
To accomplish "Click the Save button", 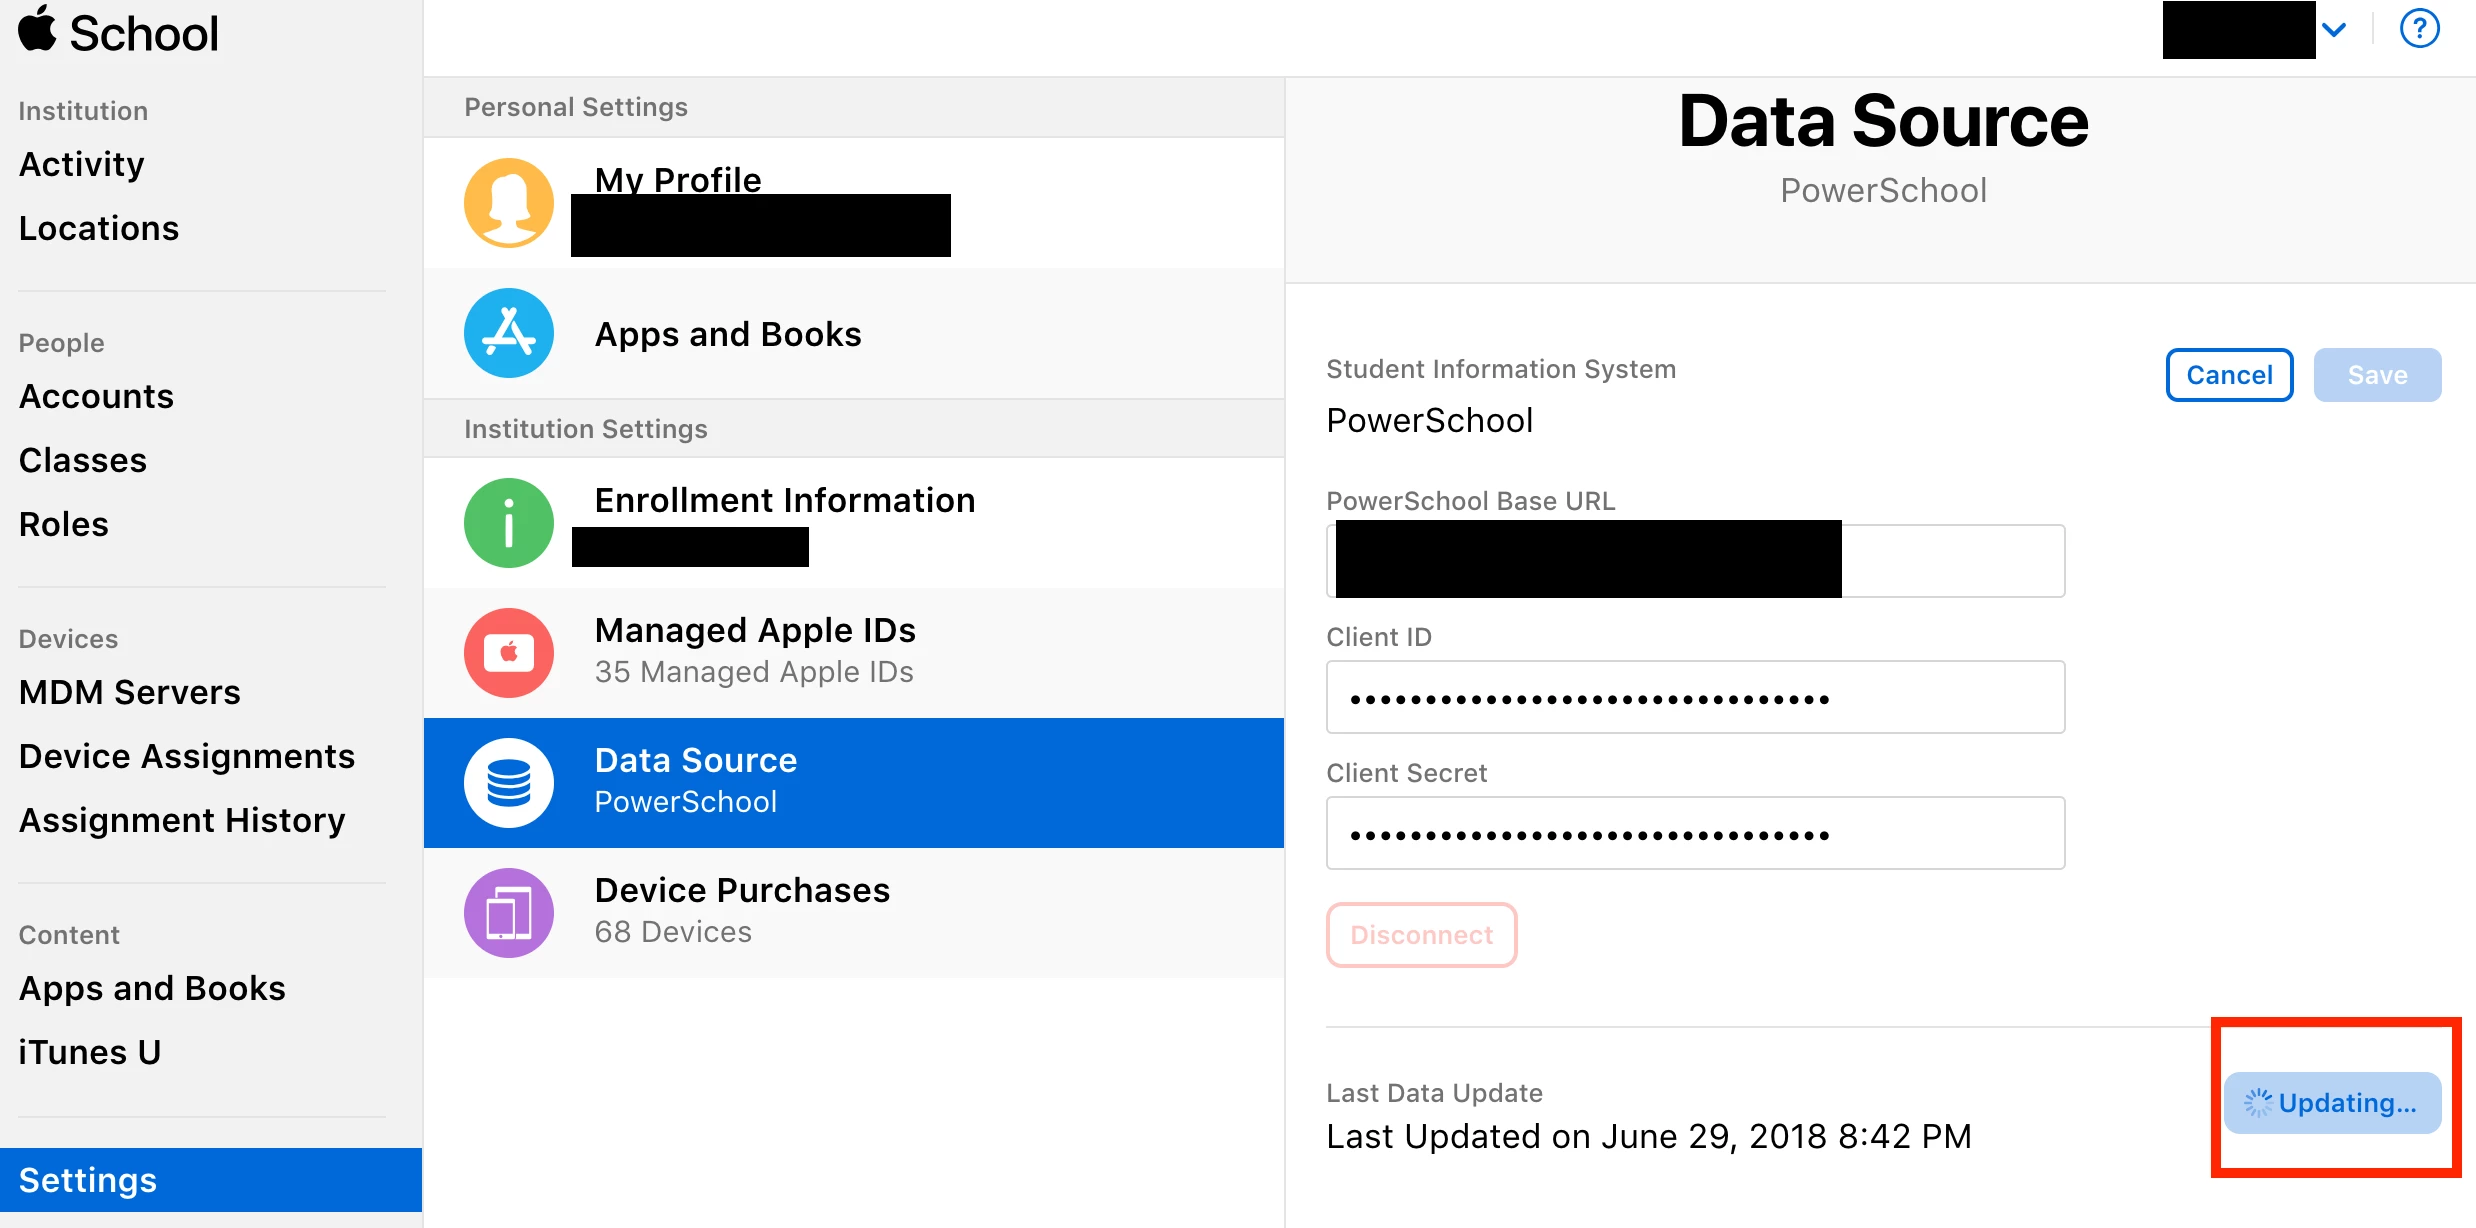I will tap(2377, 375).
